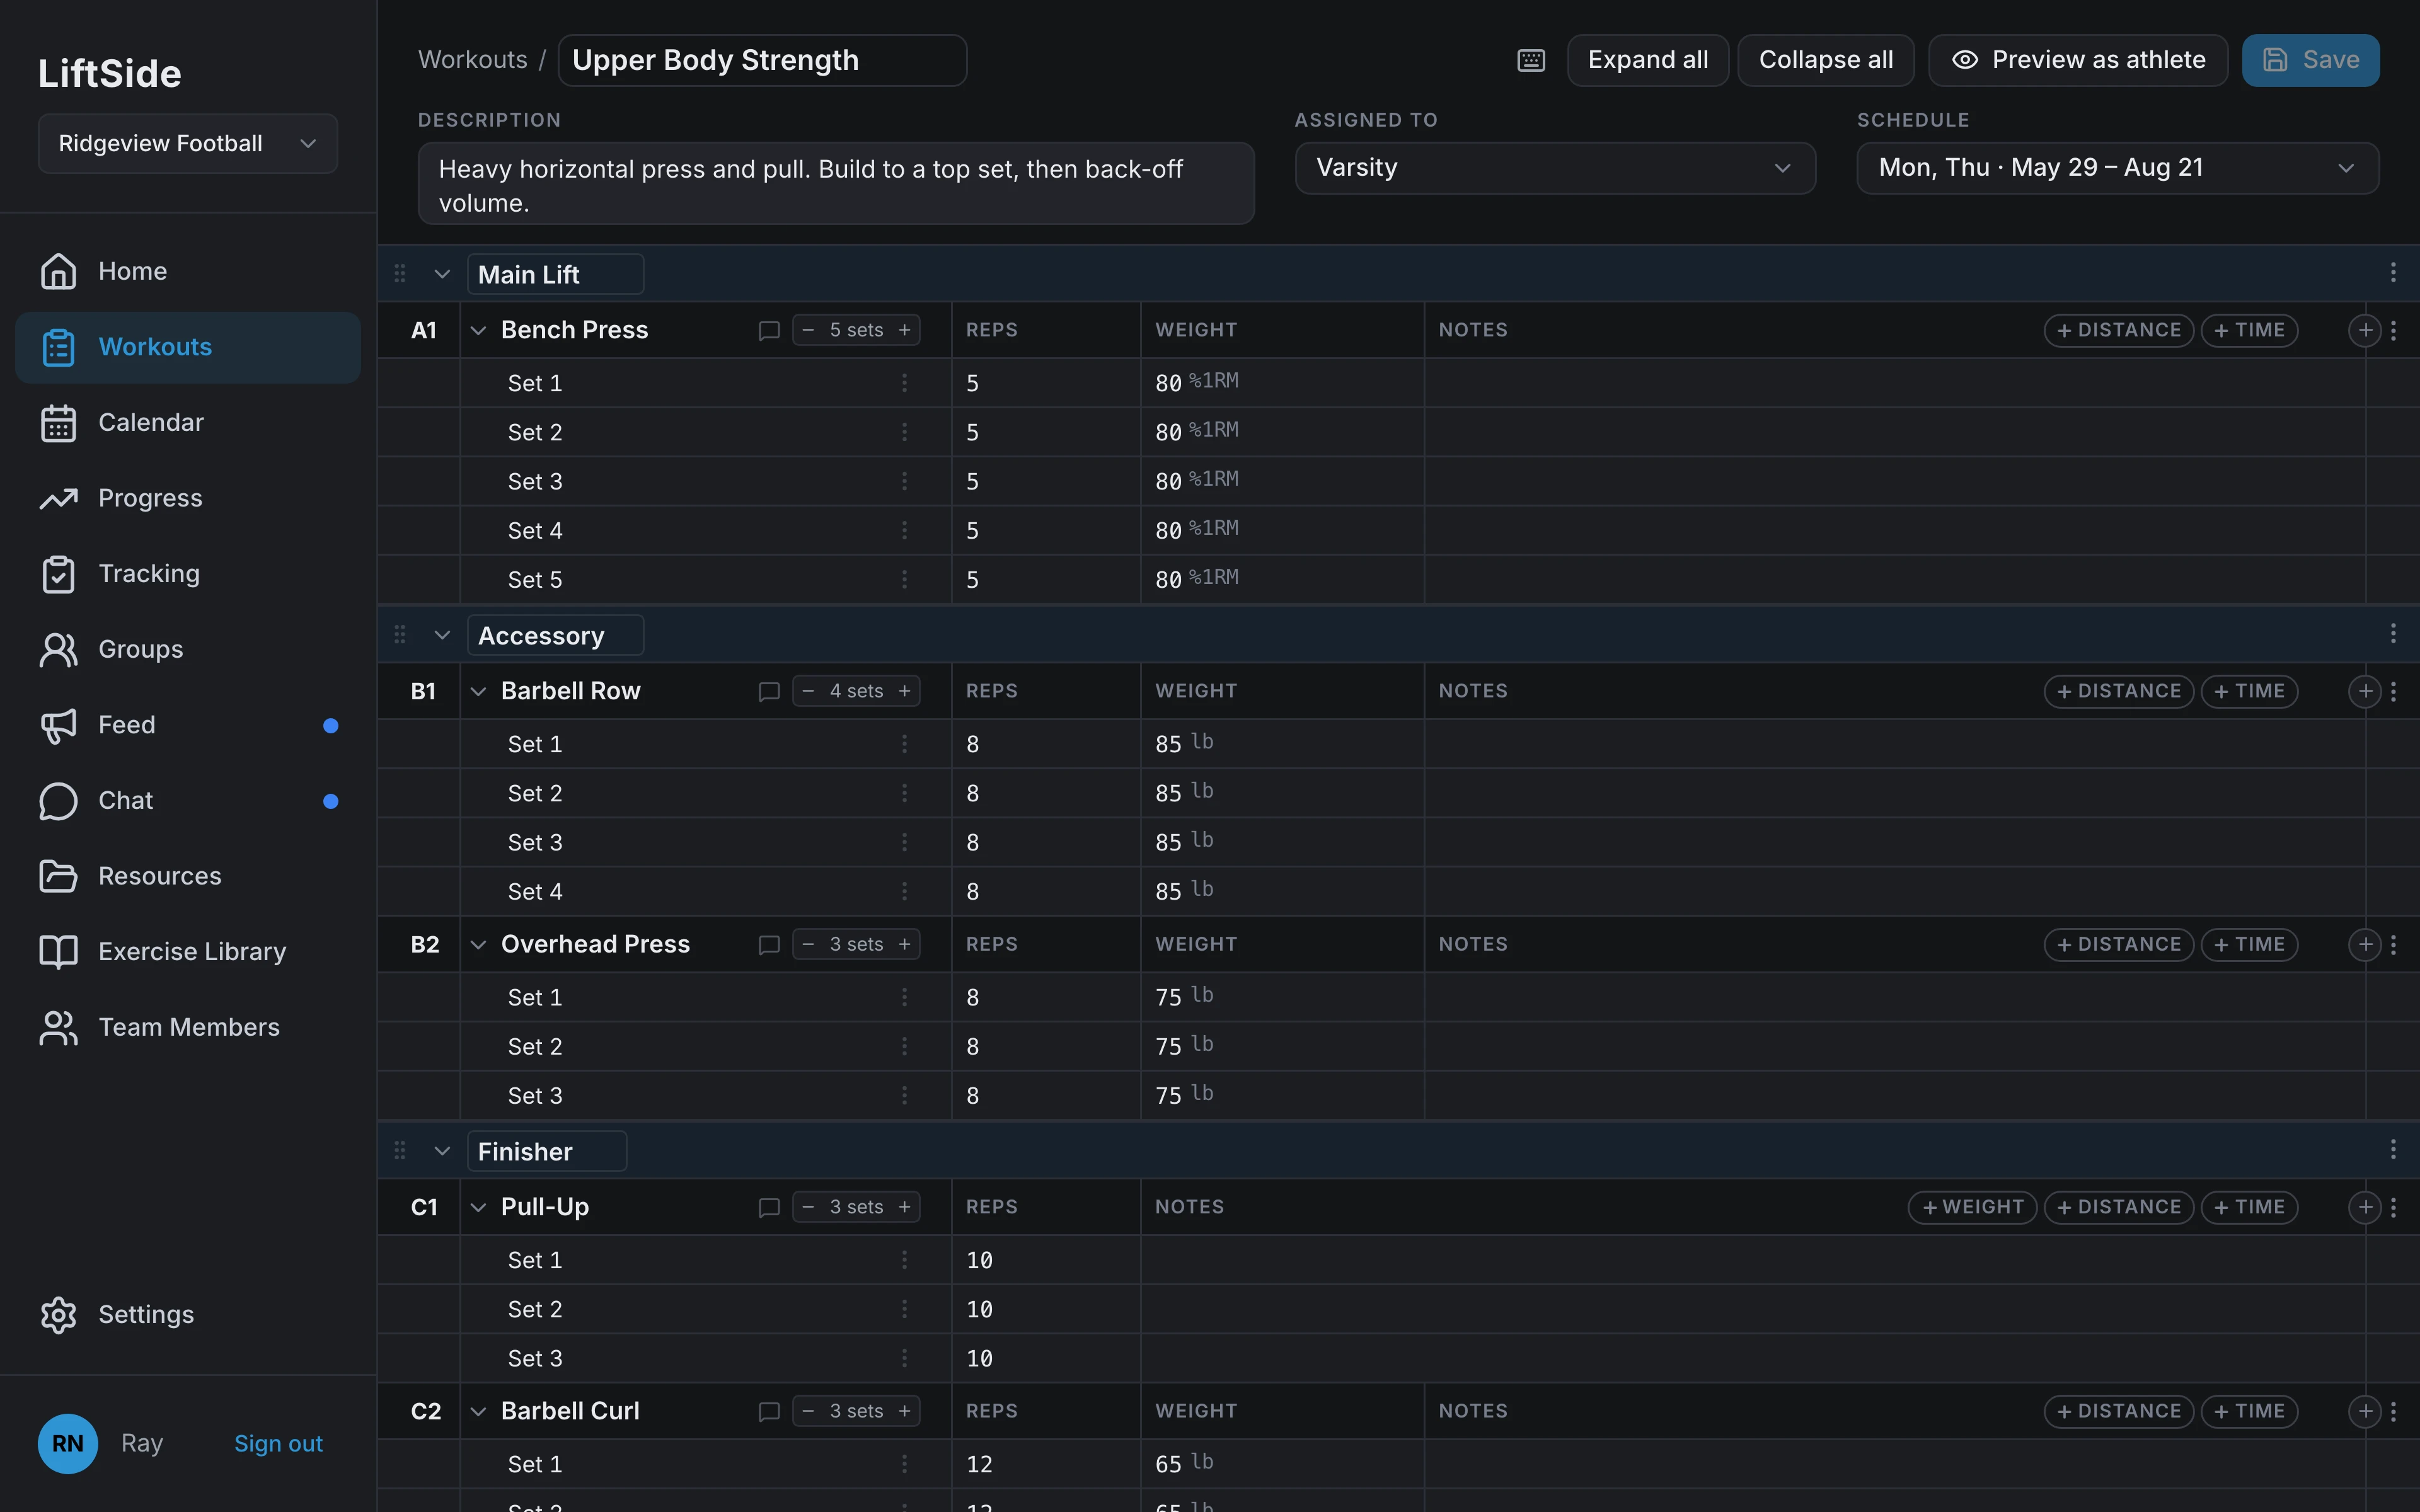Open the Assigned To Varsity dropdown
This screenshot has width=2420, height=1512.
(x=1555, y=168)
